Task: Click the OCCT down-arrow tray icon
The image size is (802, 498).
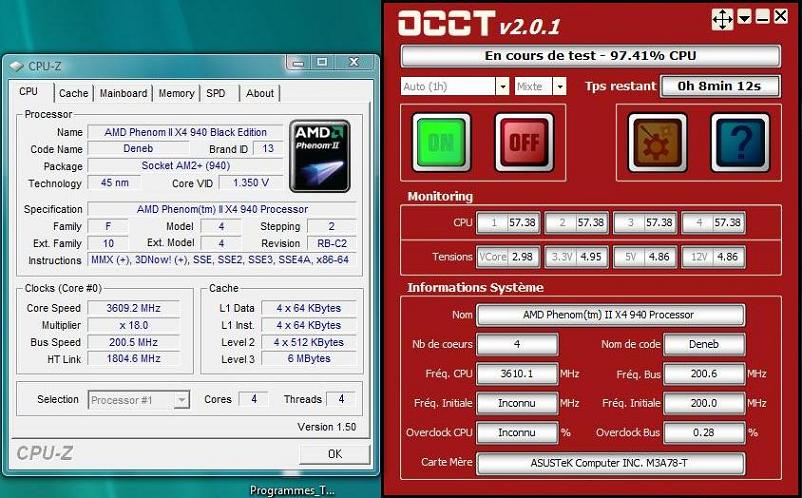Action: pyautogui.click(x=744, y=18)
